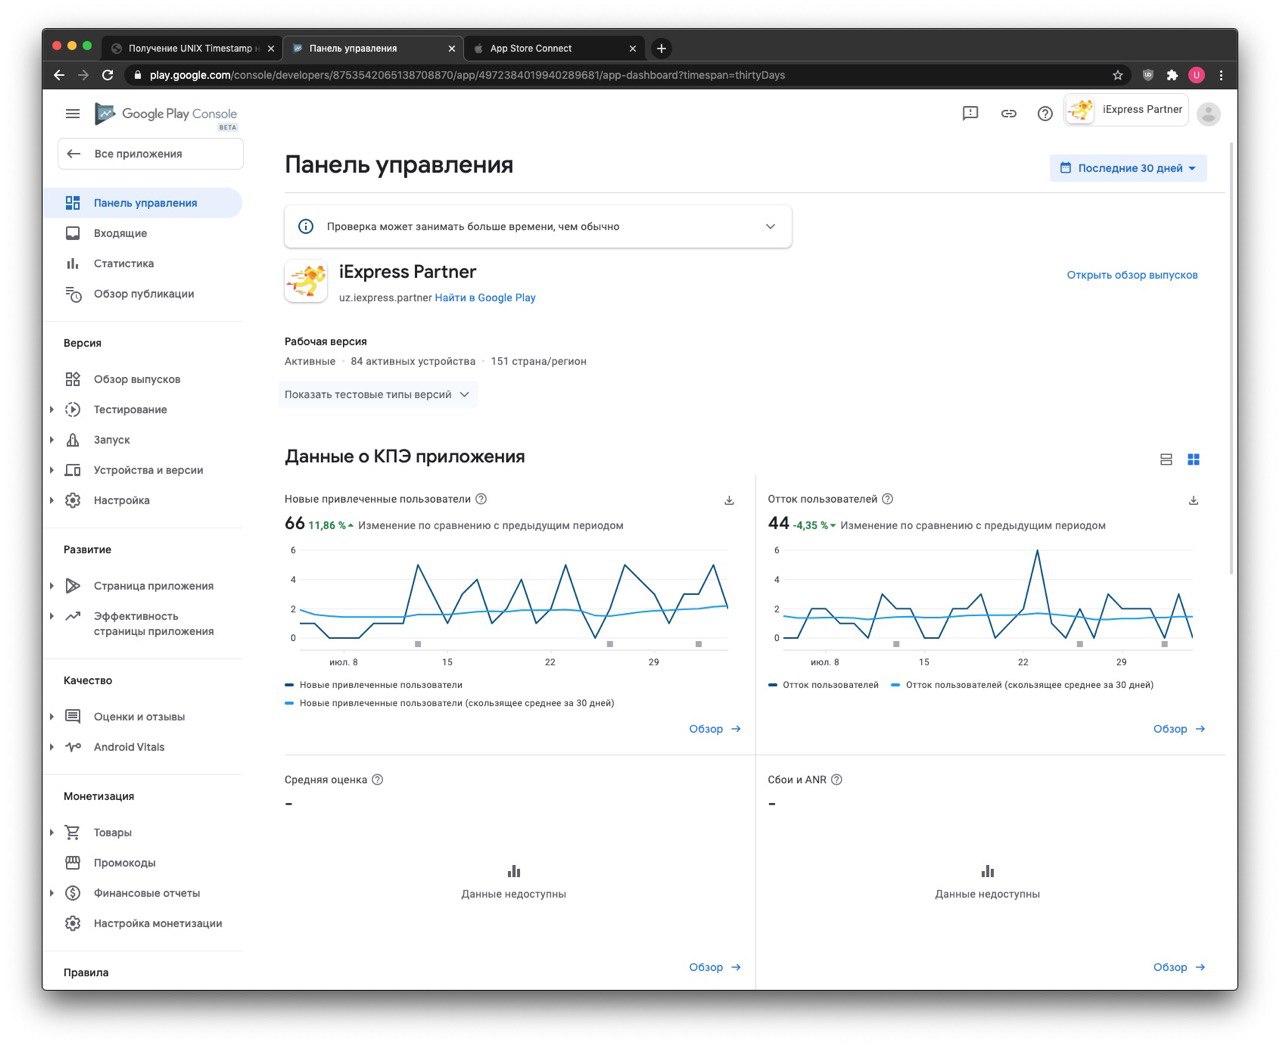Image resolution: width=1280 pixels, height=1046 pixels.
Task: Download the Новые привлеченные пользователи chart data
Action: coord(729,500)
